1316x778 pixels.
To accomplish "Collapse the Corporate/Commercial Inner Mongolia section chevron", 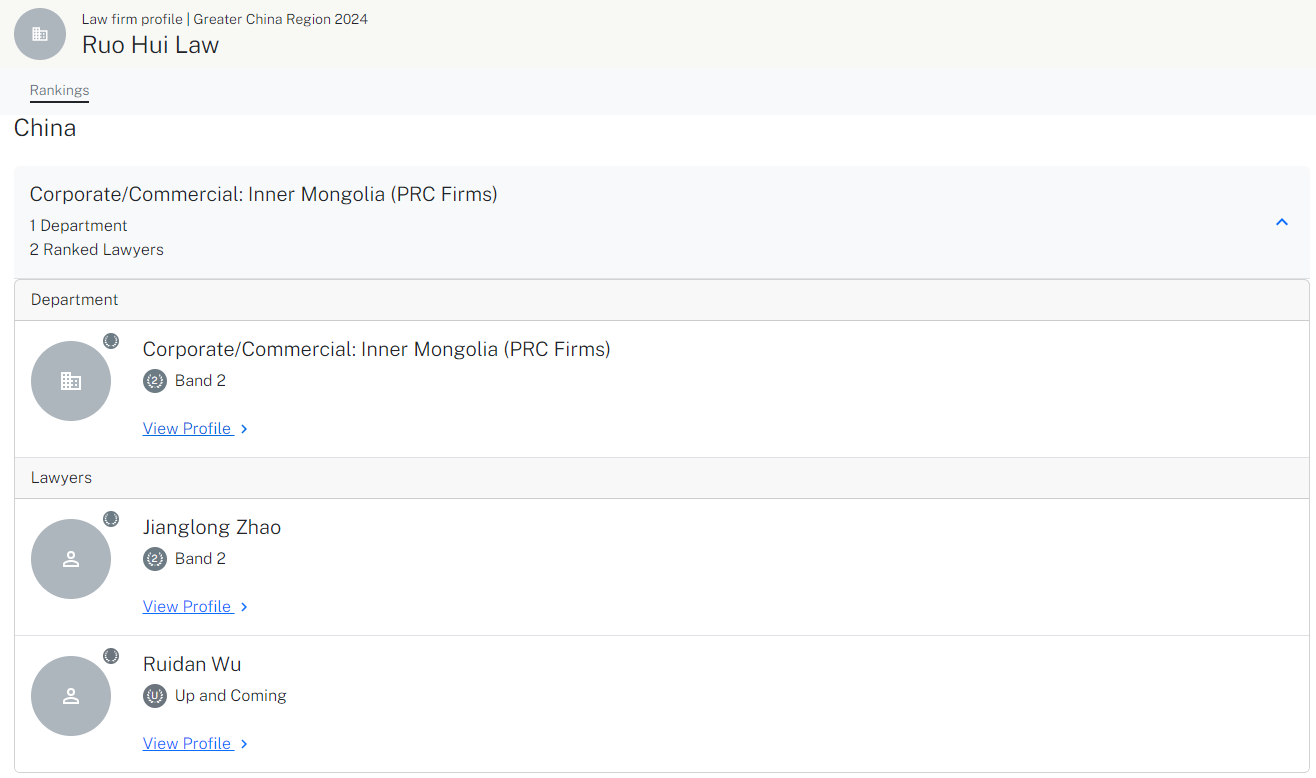I will (x=1282, y=222).
